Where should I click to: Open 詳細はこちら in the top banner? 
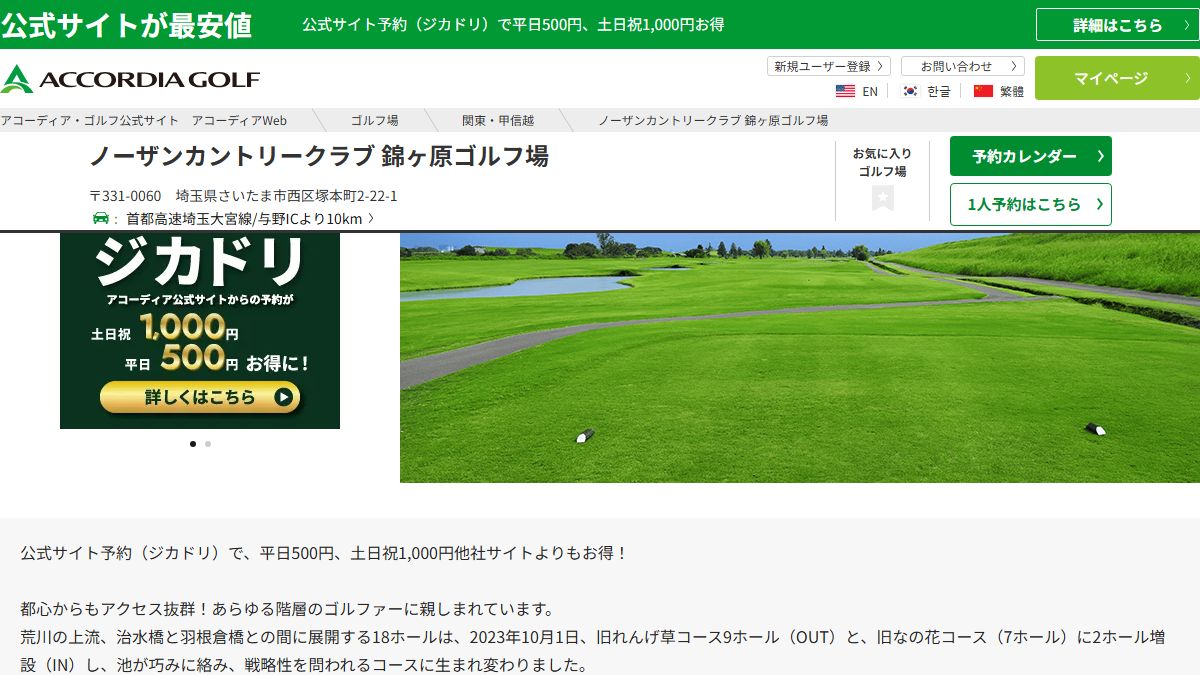tap(1117, 25)
